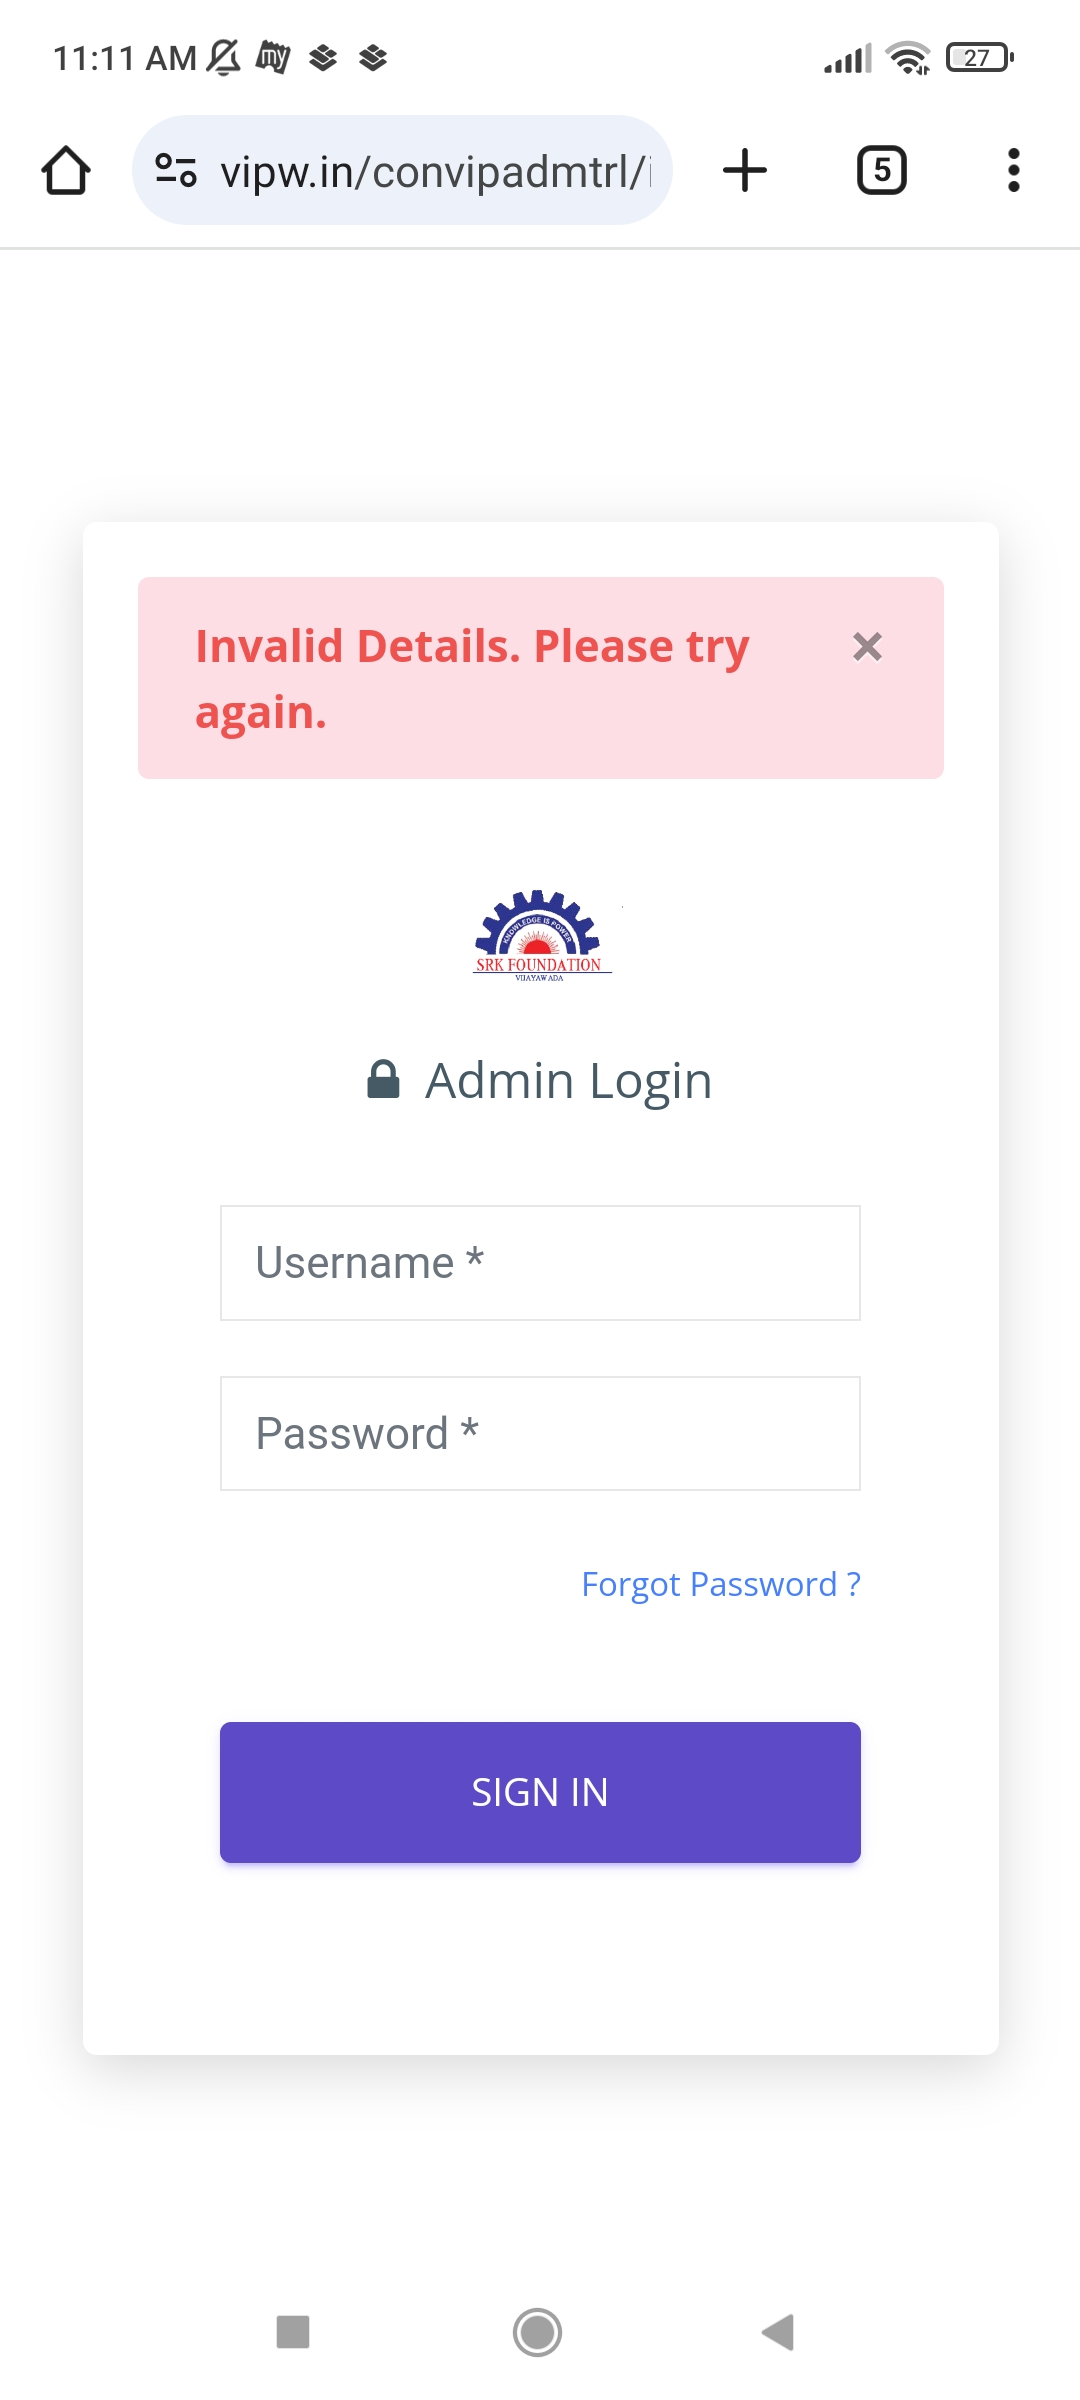Screen dimensions: 1080x2400
Task: Open the Forgot Password link
Action: point(721,1584)
